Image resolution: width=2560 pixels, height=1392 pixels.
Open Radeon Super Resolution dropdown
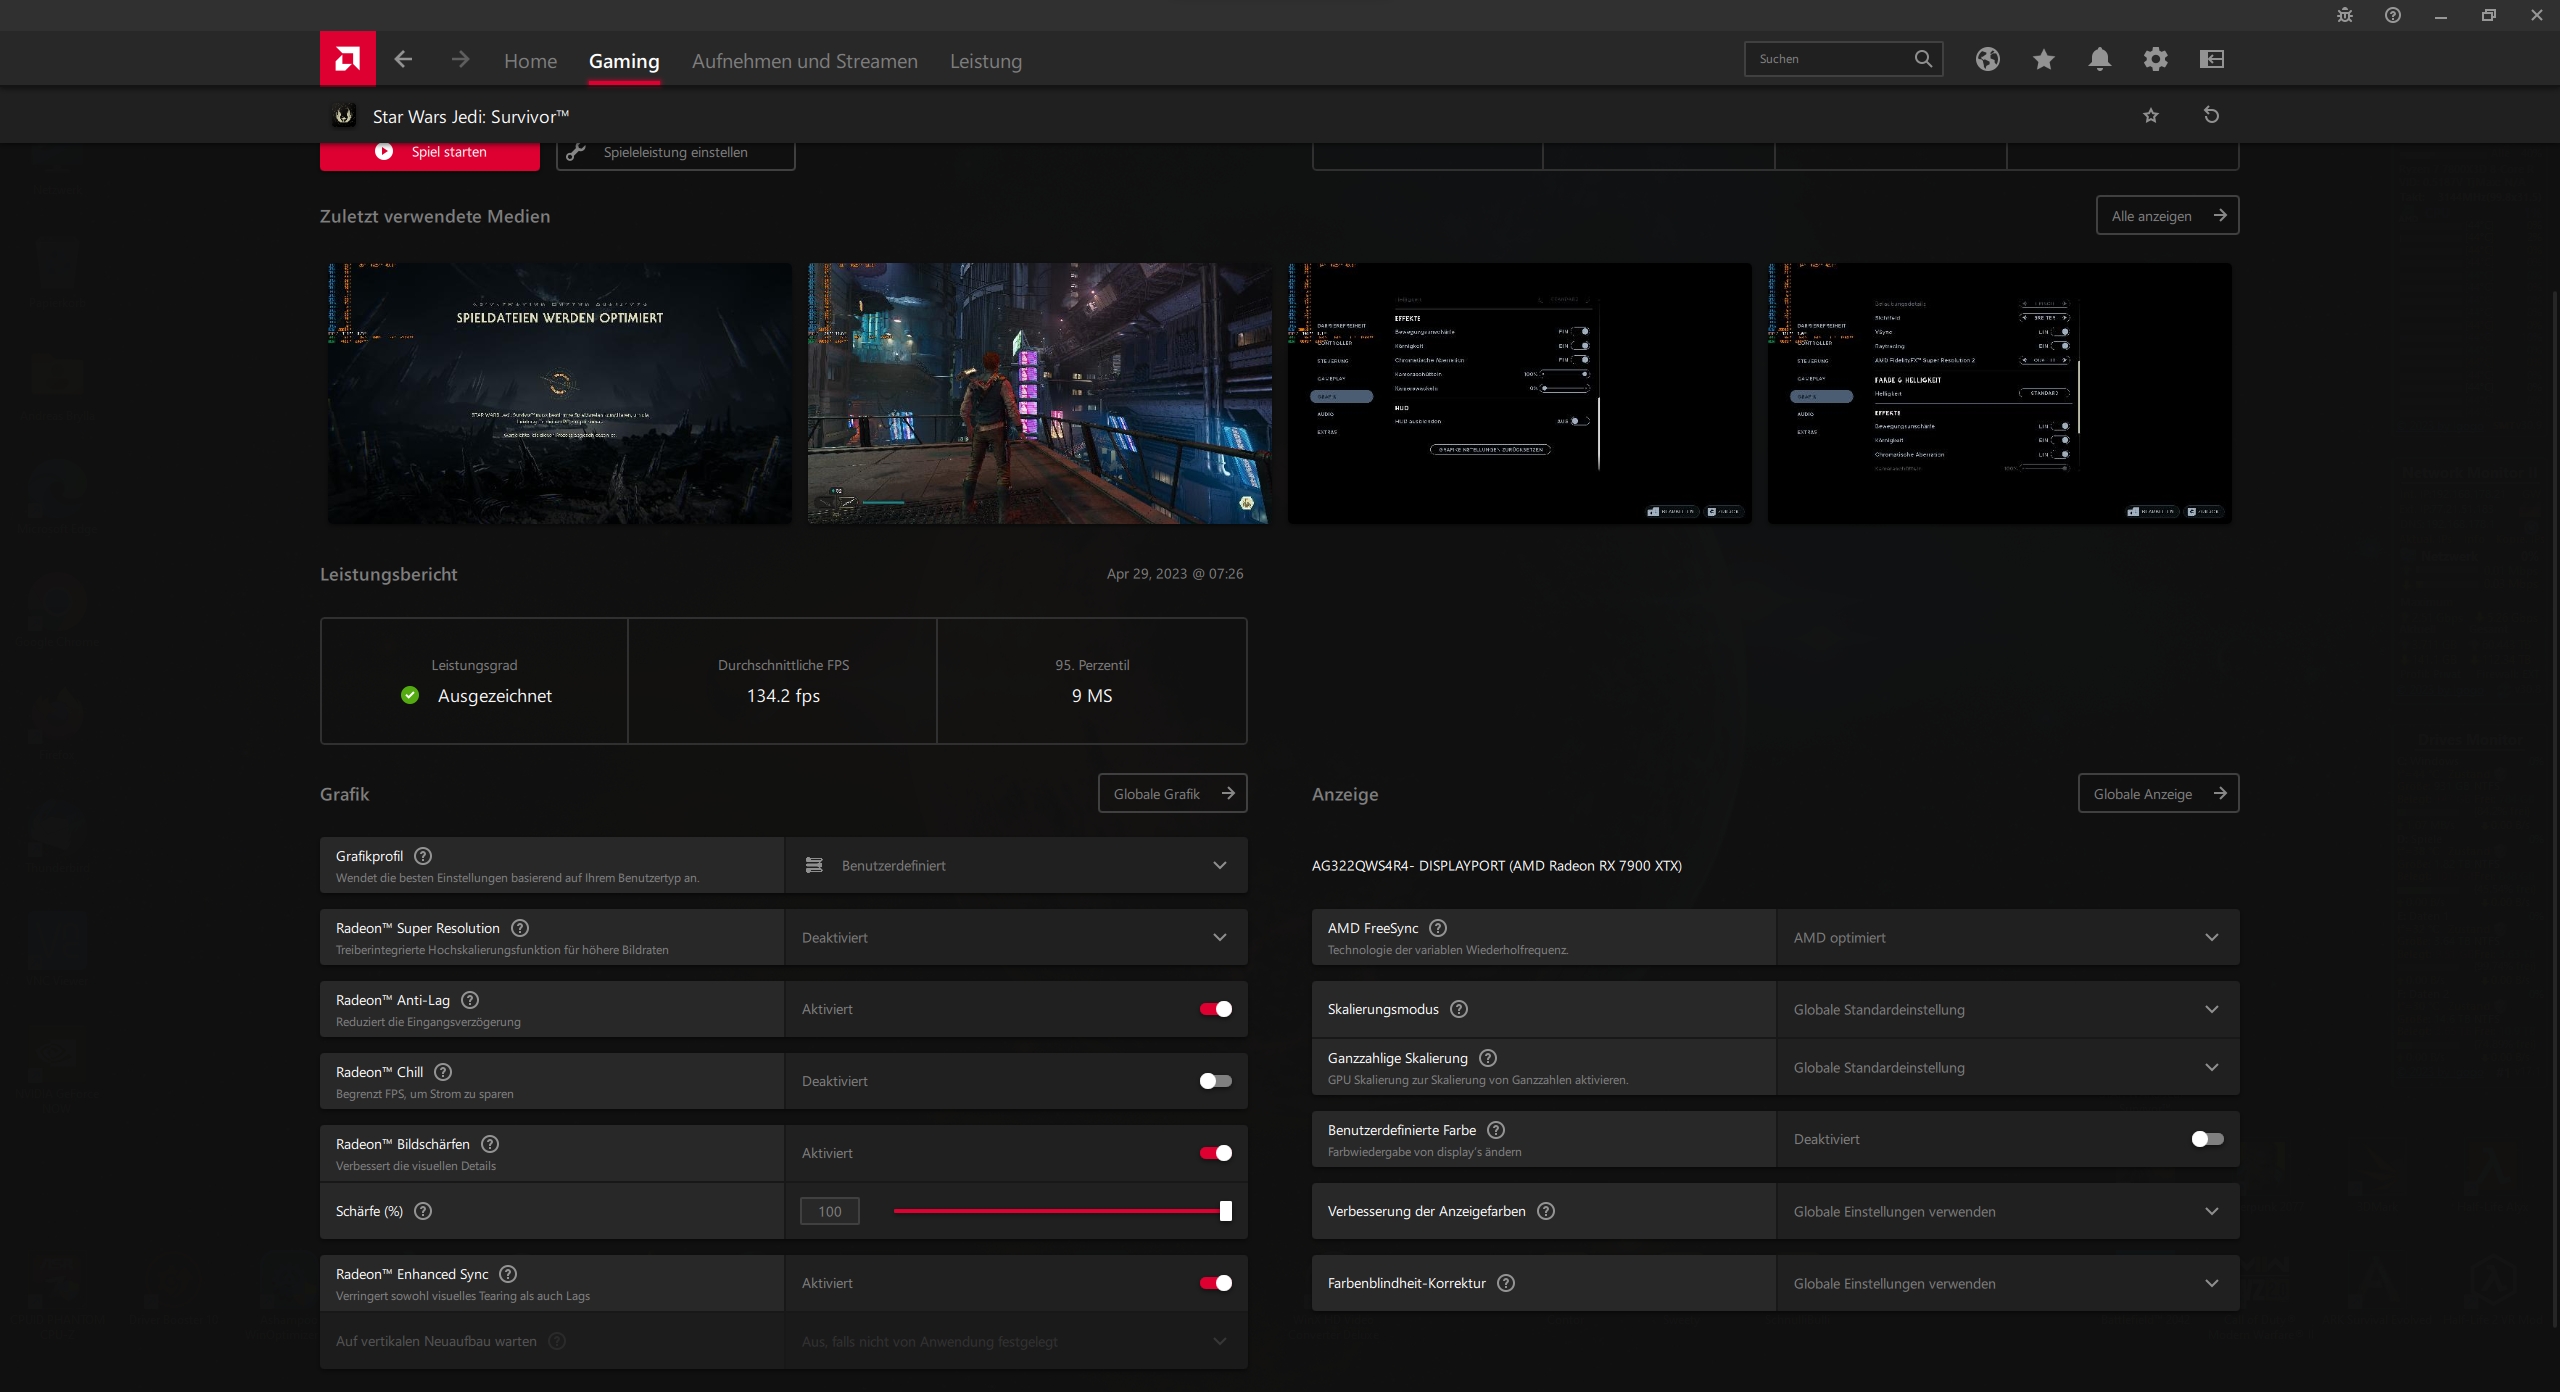click(x=1015, y=937)
